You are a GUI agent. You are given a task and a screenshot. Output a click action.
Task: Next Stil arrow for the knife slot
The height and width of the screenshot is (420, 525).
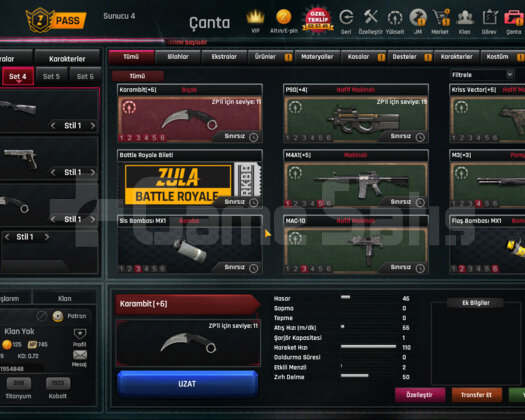[93, 219]
